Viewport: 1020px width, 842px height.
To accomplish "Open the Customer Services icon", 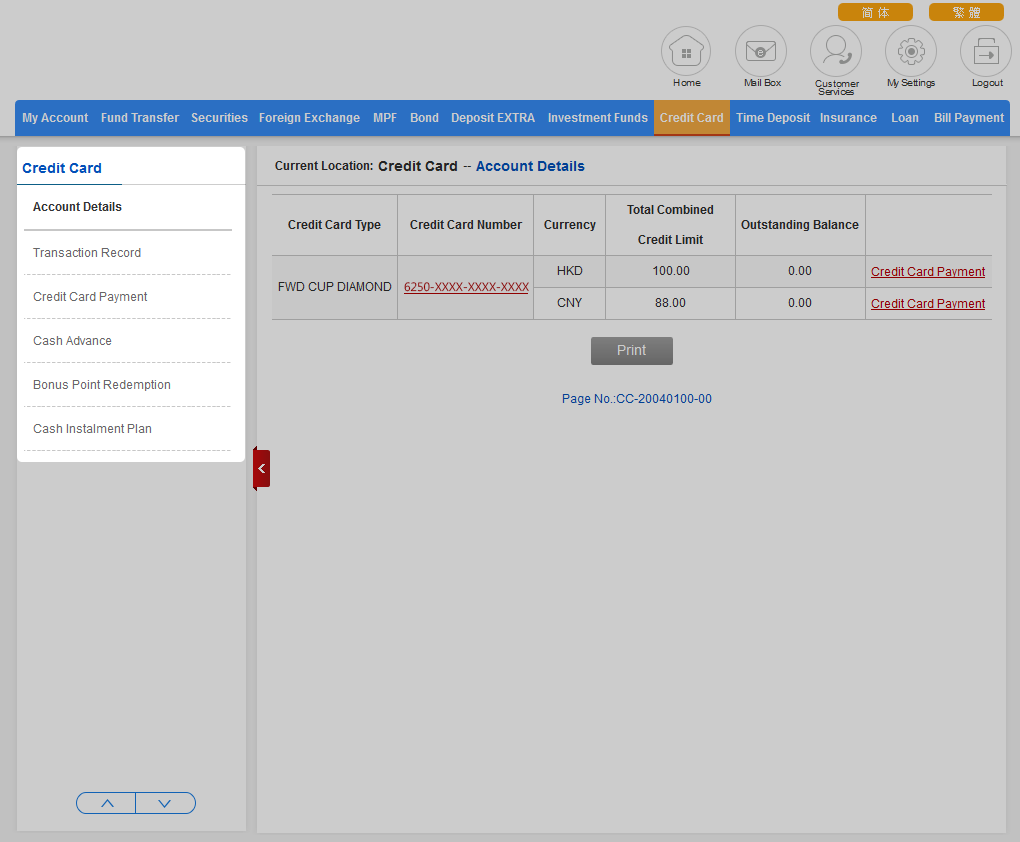I will [x=836, y=51].
